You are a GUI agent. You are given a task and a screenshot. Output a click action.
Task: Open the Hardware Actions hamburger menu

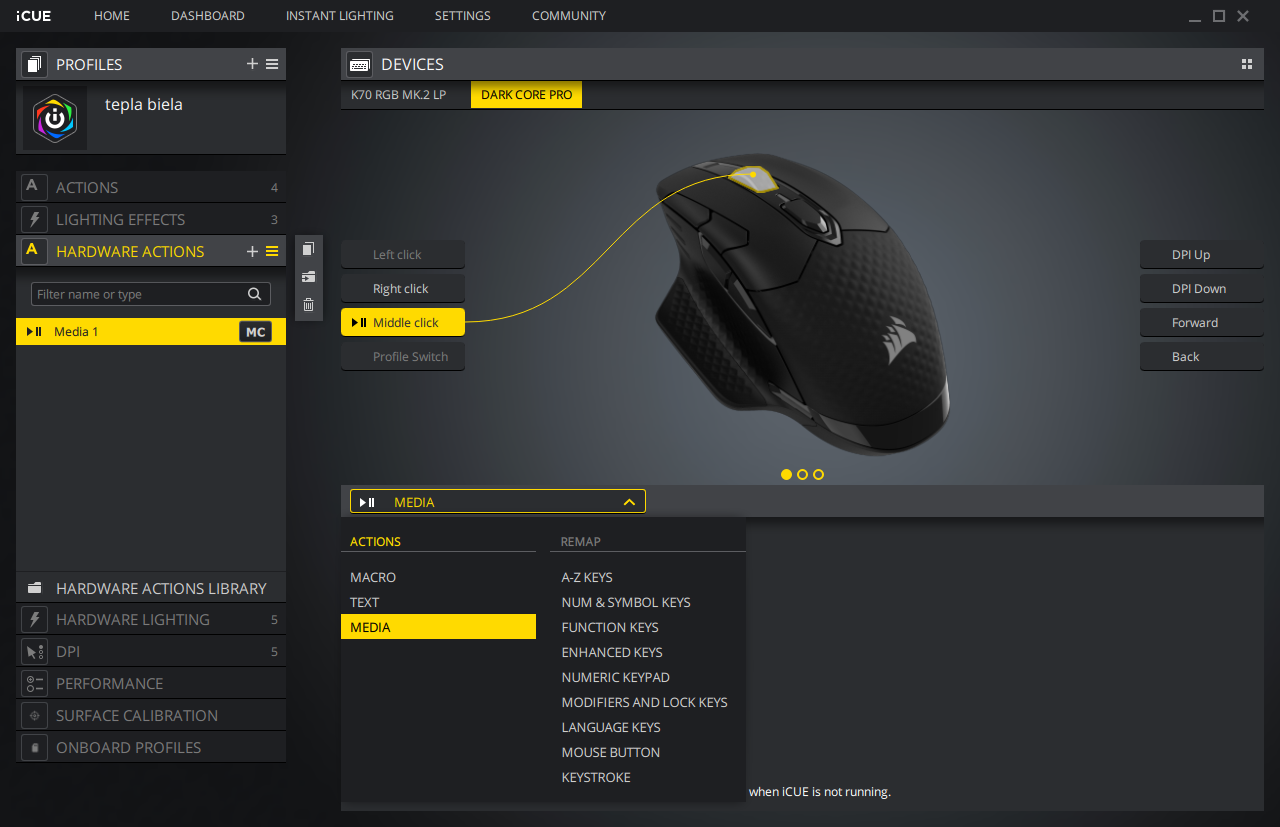pos(272,251)
